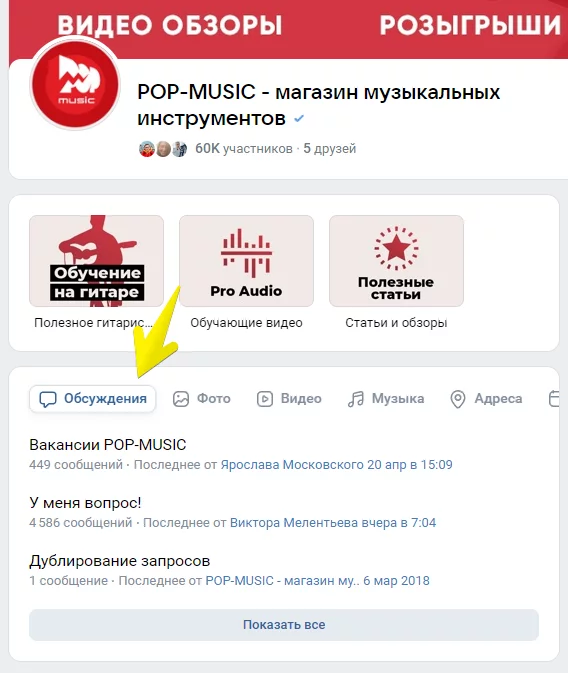568x673 pixels.
Task: Click the map pin icon beside Адреса
Action: tap(458, 399)
